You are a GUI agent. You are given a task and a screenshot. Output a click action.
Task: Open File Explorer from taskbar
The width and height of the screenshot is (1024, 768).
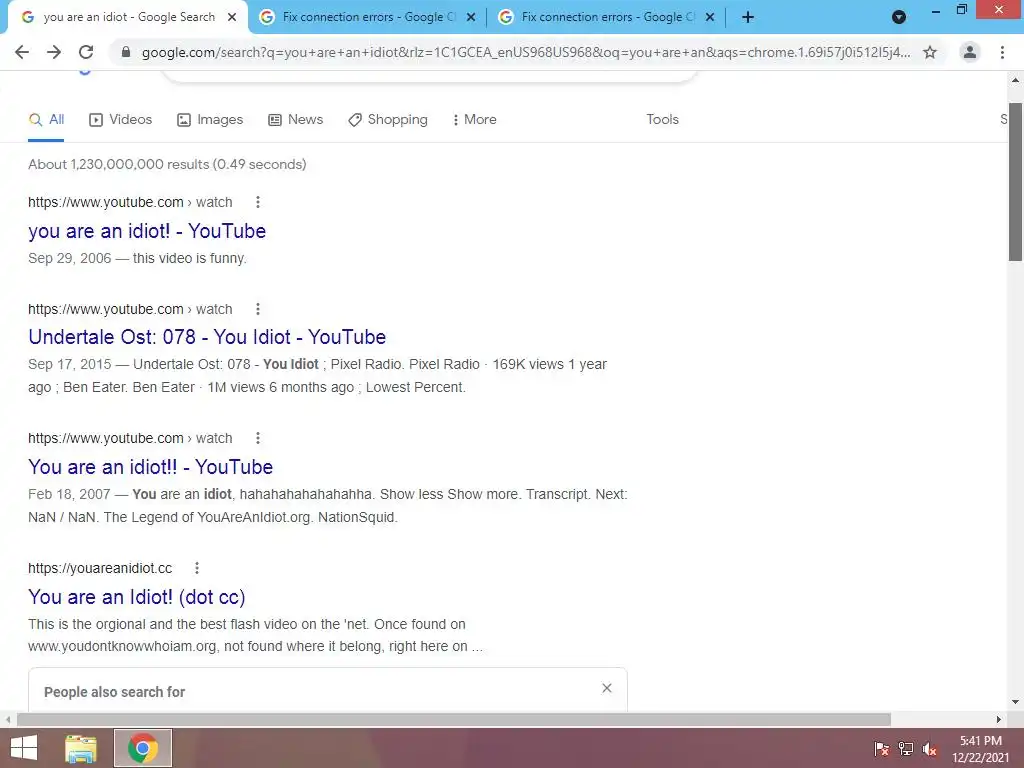[81, 748]
